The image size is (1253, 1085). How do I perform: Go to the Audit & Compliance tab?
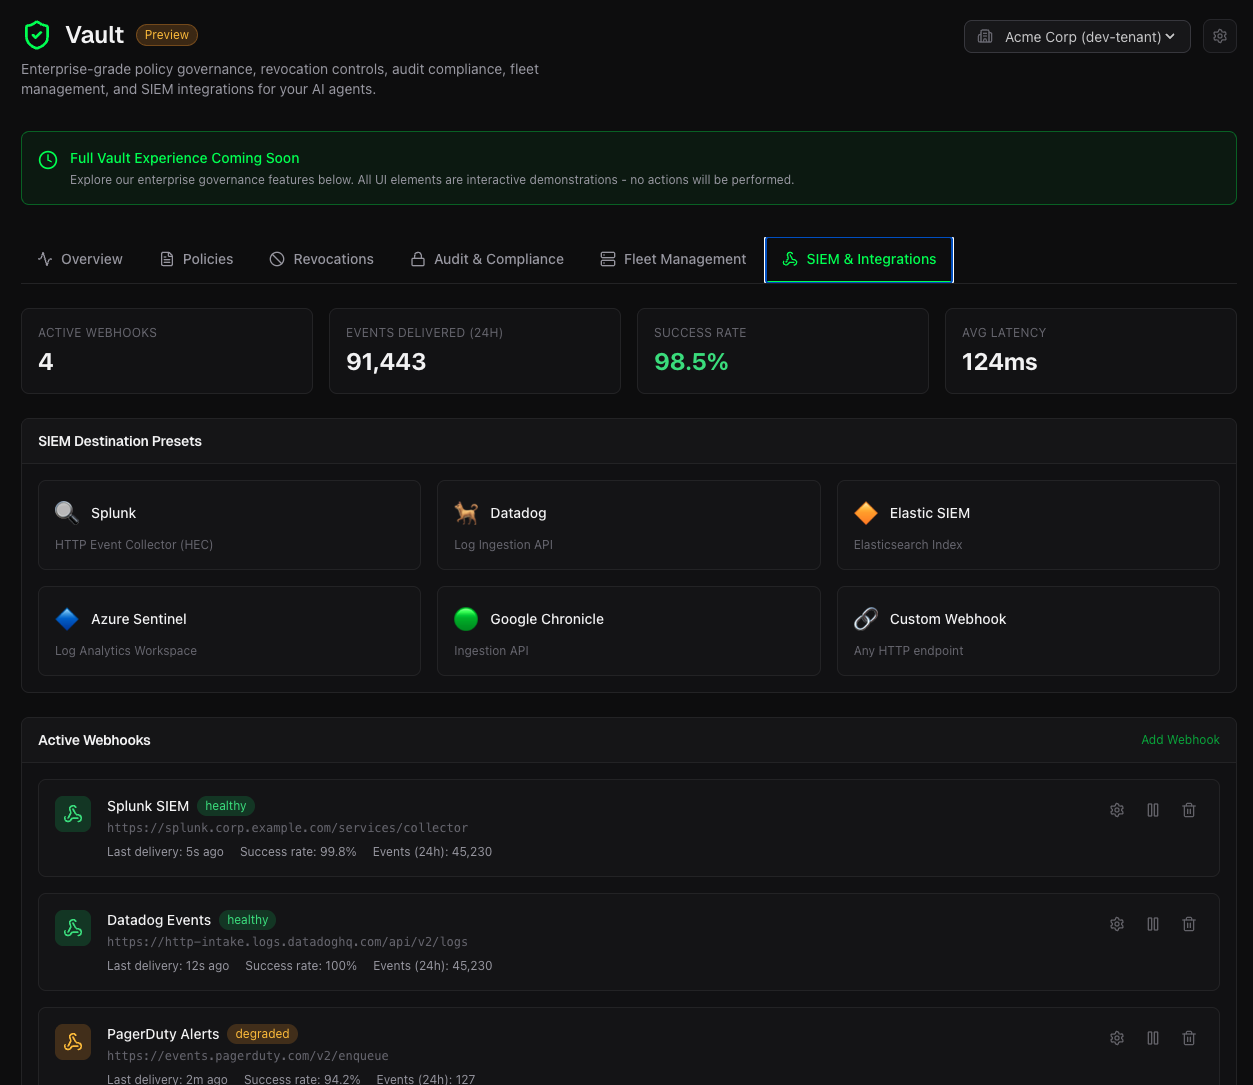[487, 259]
